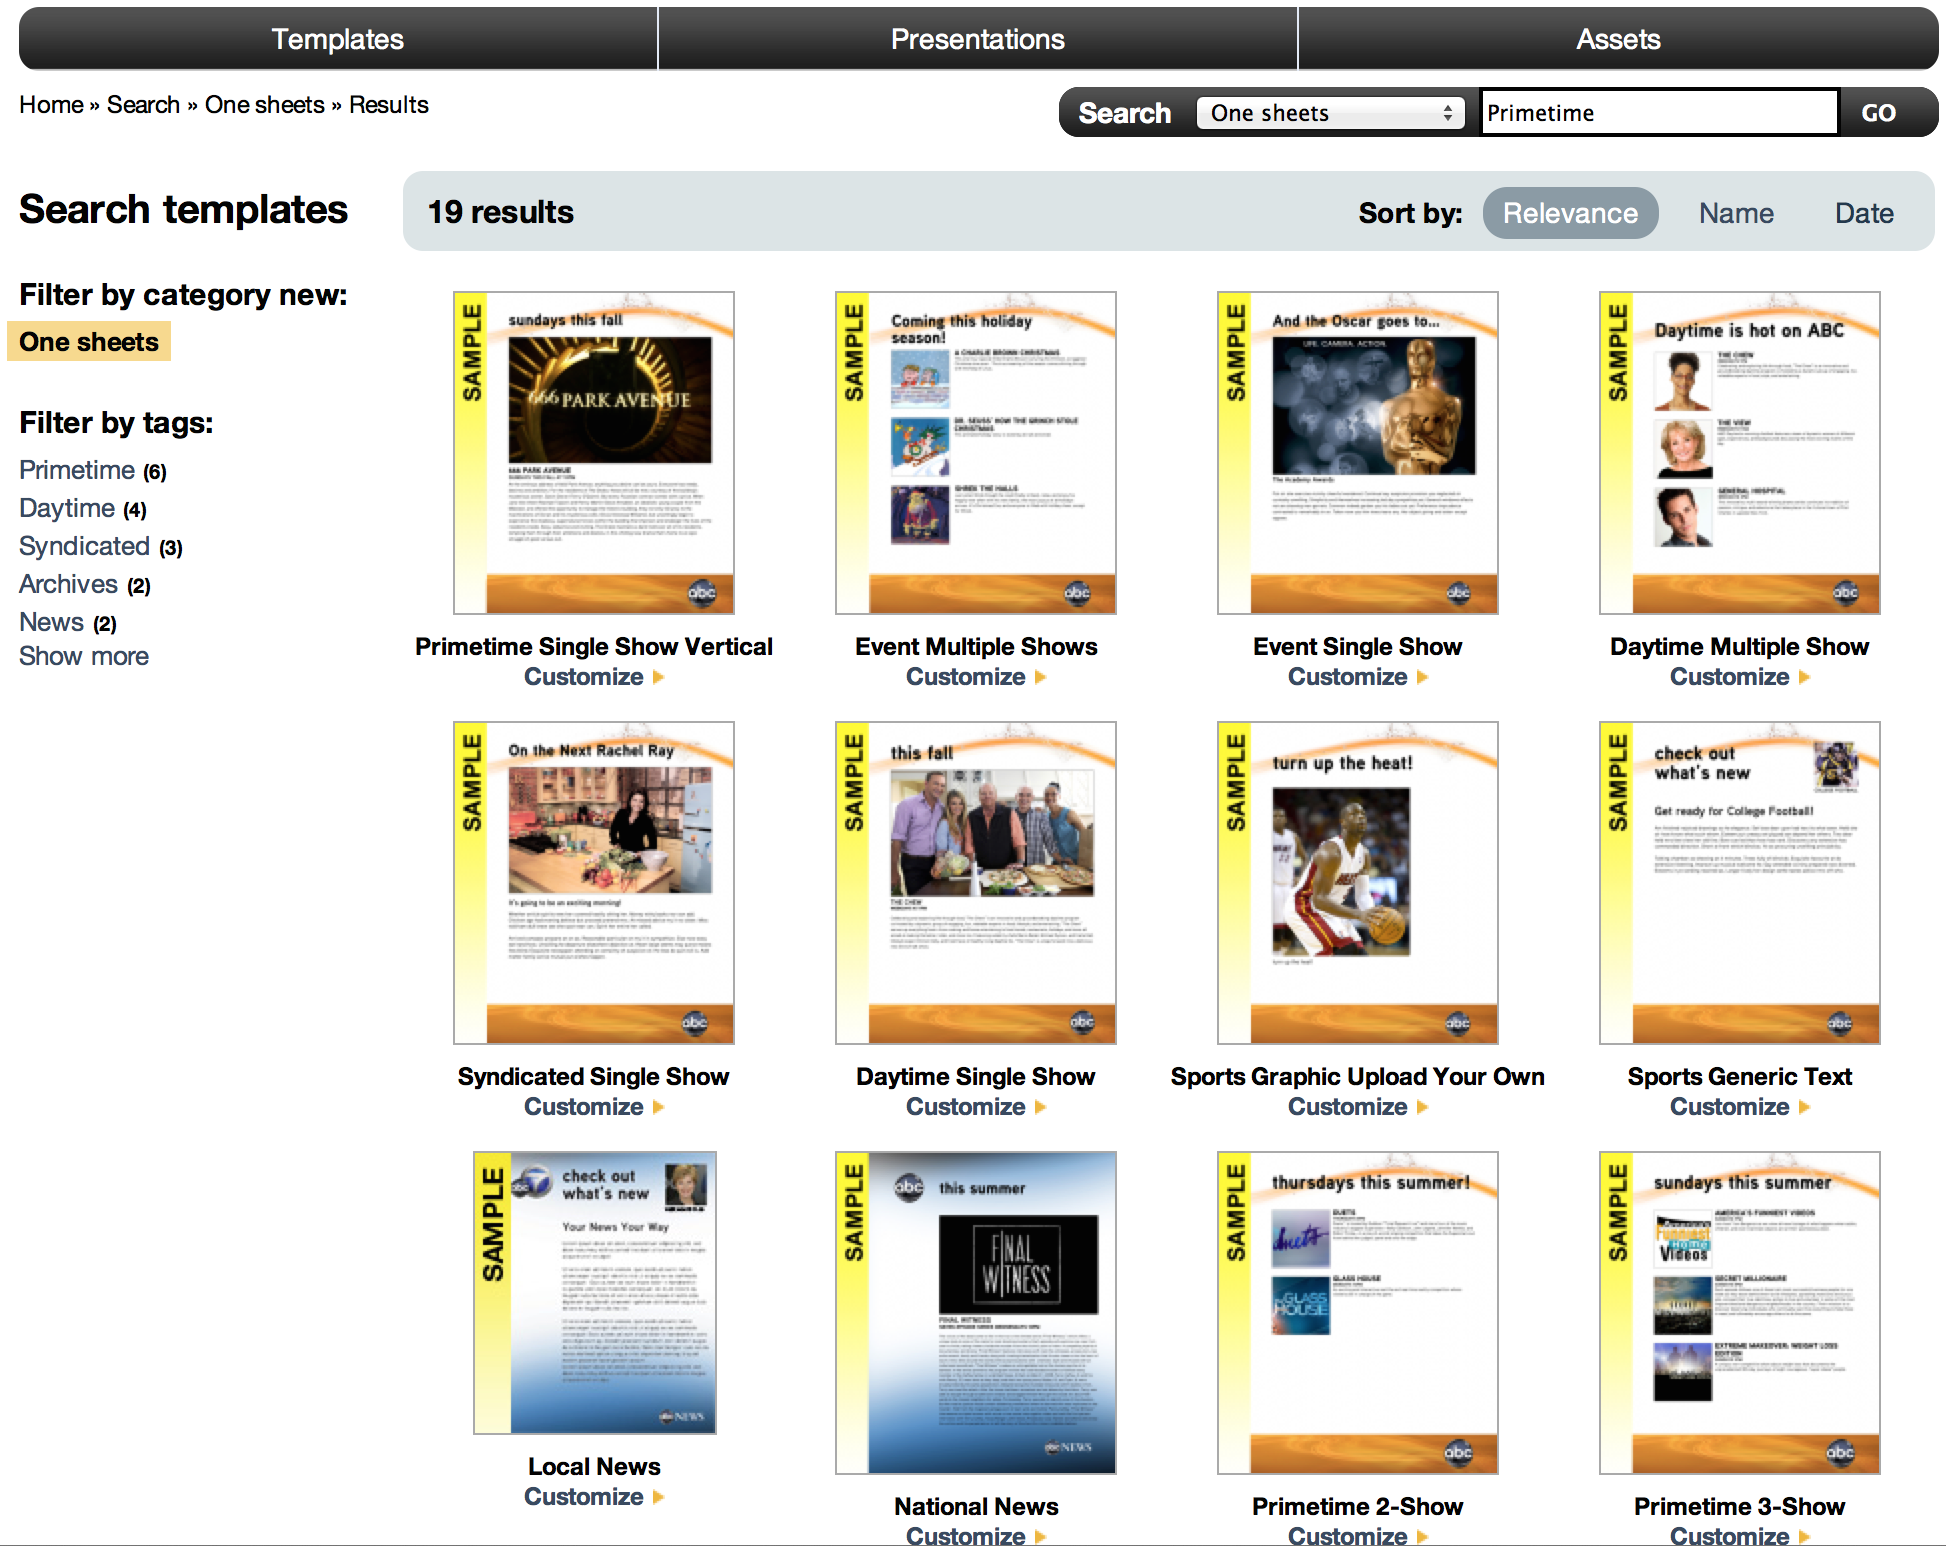1946x1546 pixels.
Task: Expand tags with Show more
Action: point(84,656)
